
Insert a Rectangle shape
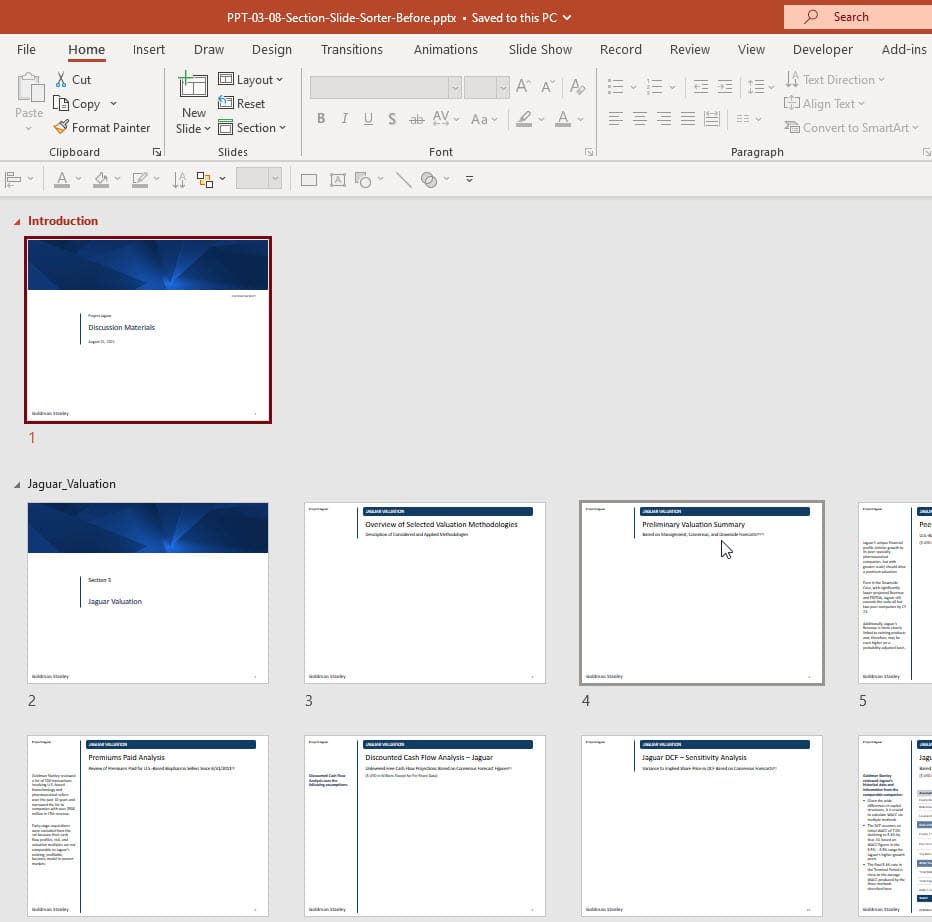(x=308, y=179)
